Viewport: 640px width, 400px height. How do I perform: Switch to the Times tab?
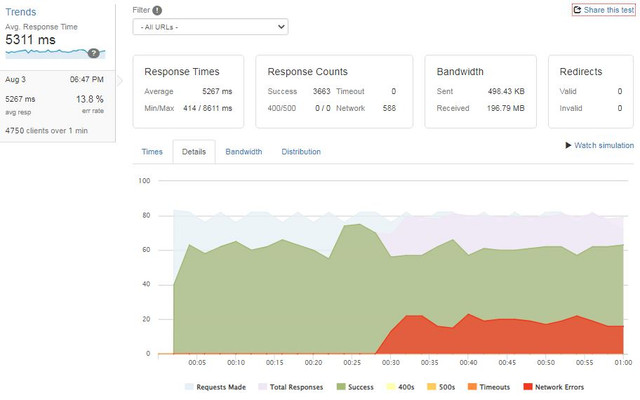pyautogui.click(x=152, y=152)
